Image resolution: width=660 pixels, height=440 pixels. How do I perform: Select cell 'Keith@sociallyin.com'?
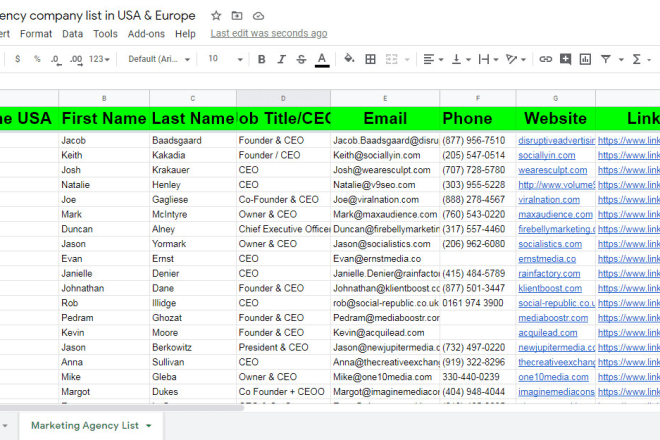tap(385, 155)
